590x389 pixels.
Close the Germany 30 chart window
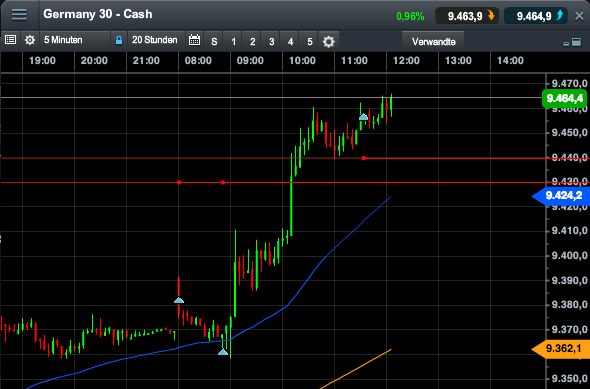coord(579,16)
